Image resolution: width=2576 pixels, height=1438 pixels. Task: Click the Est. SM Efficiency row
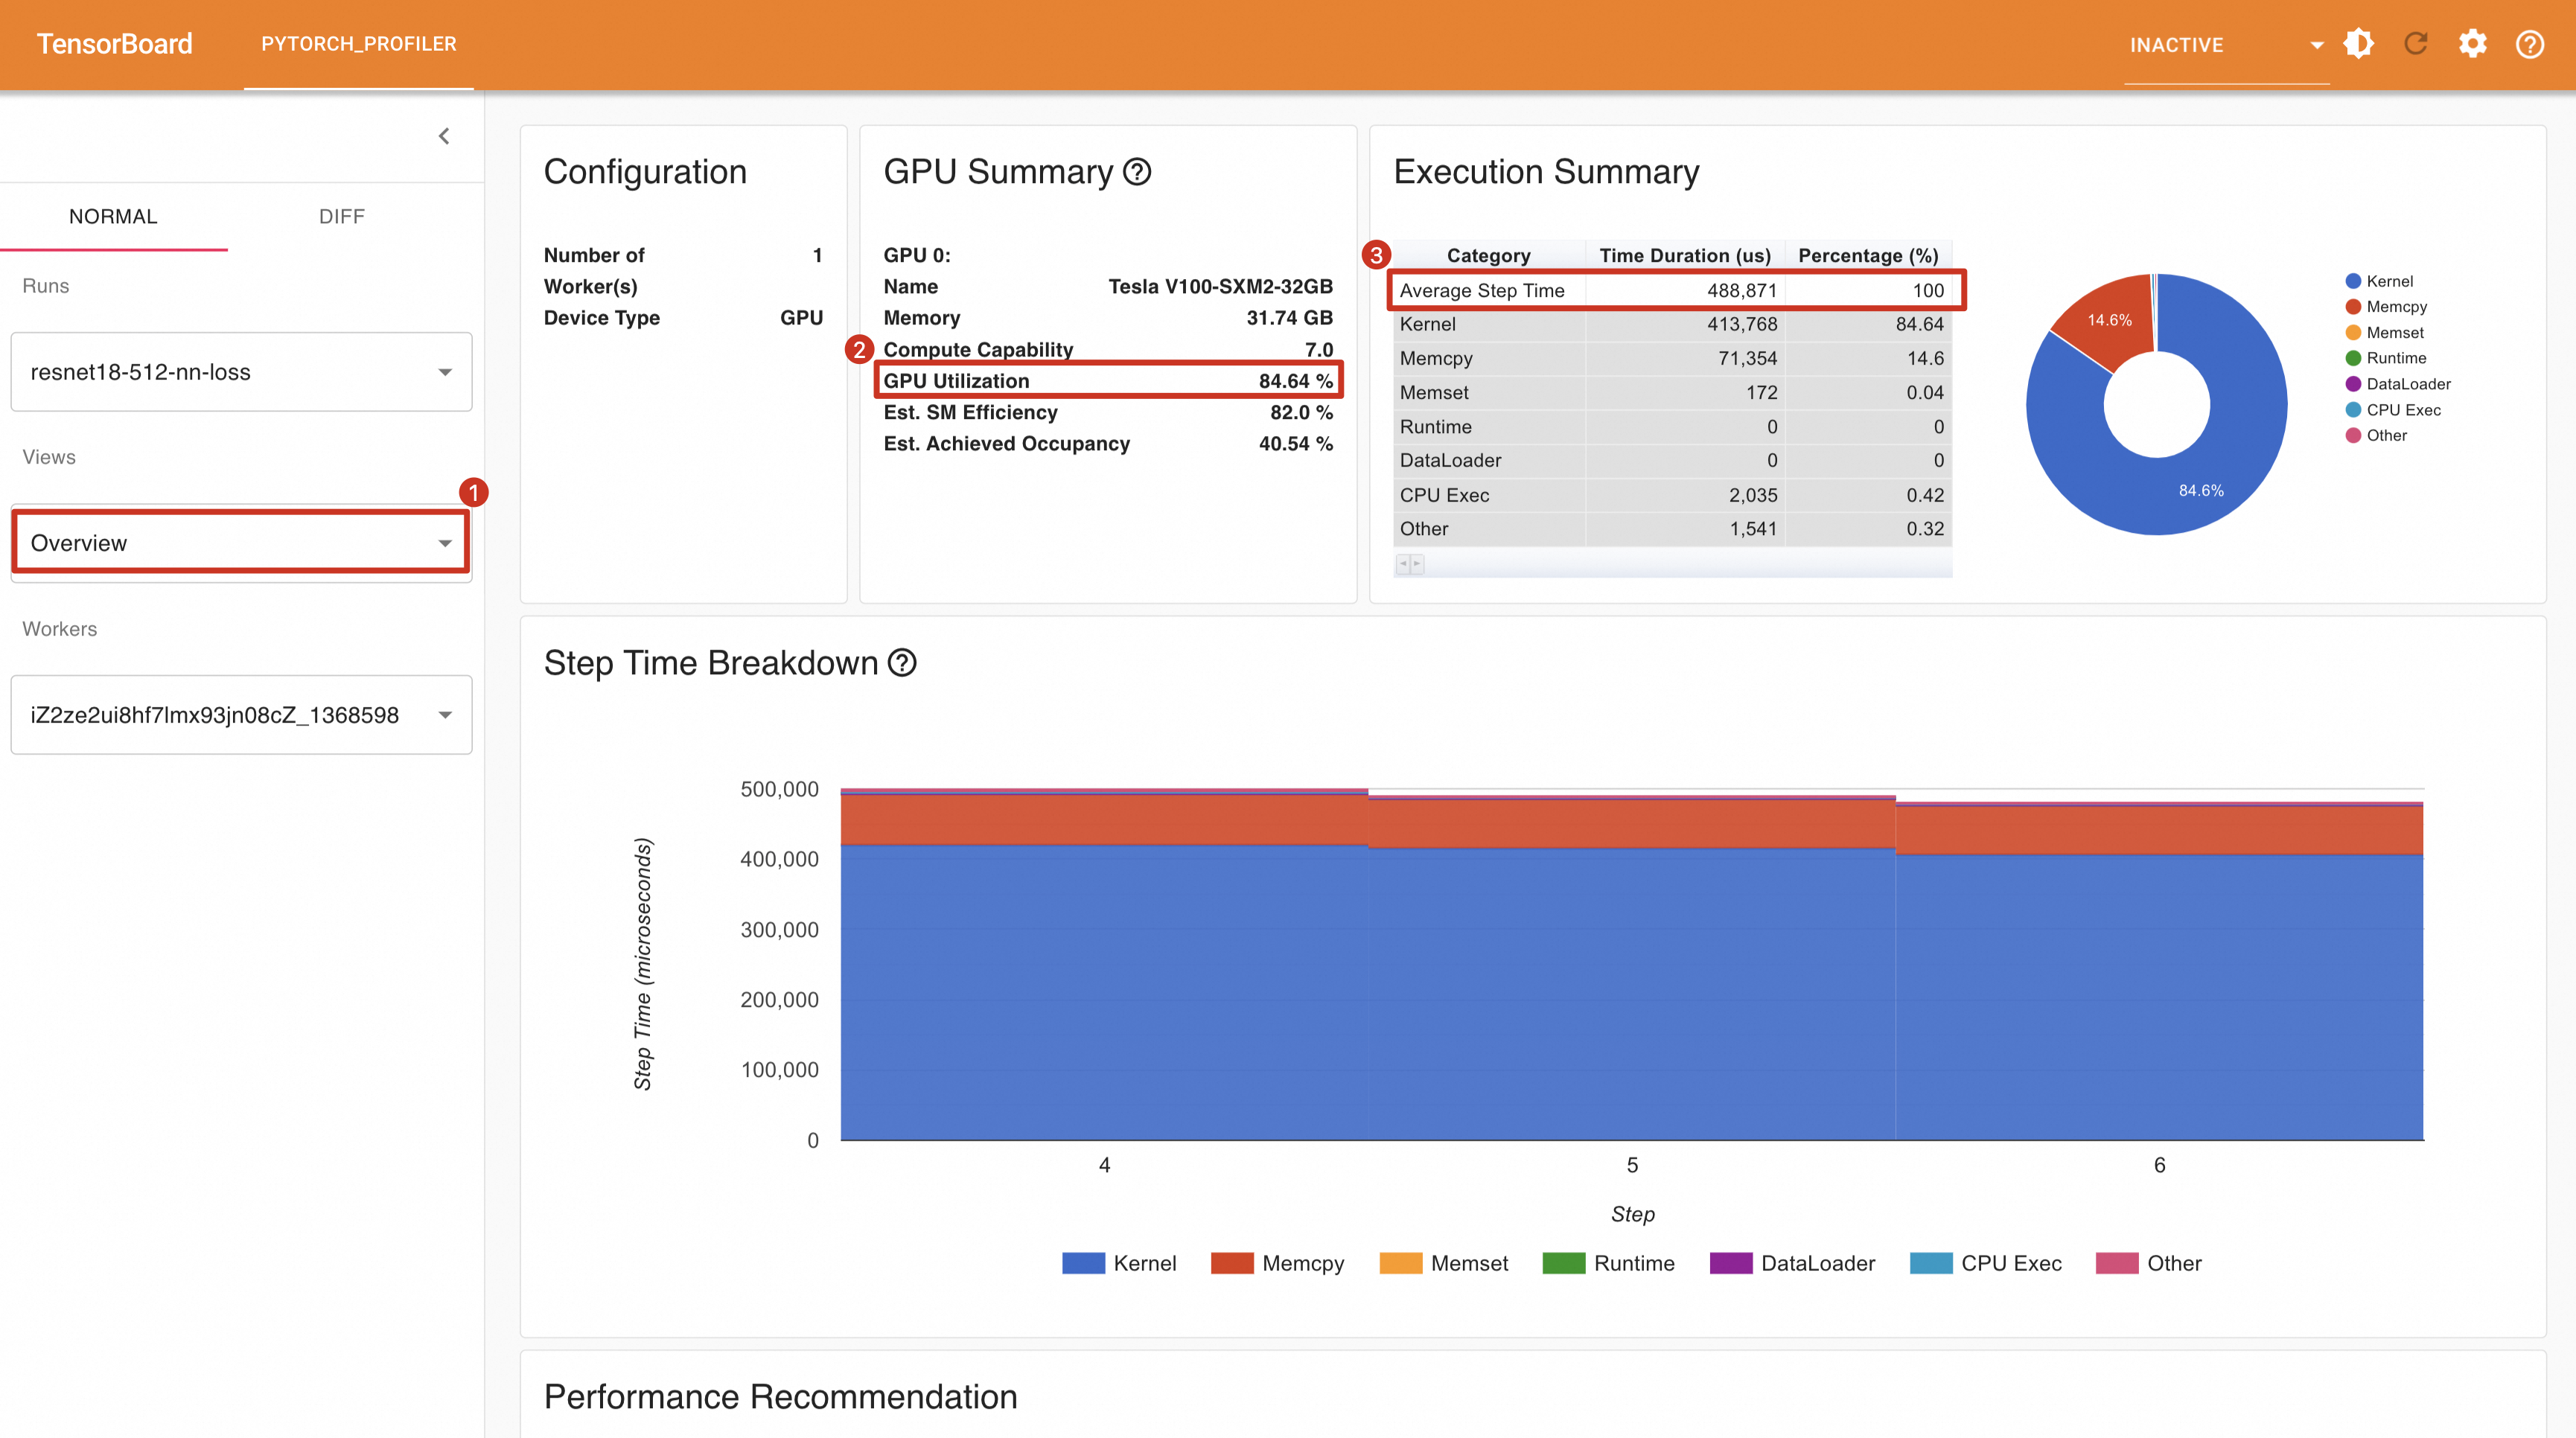(x=1108, y=412)
